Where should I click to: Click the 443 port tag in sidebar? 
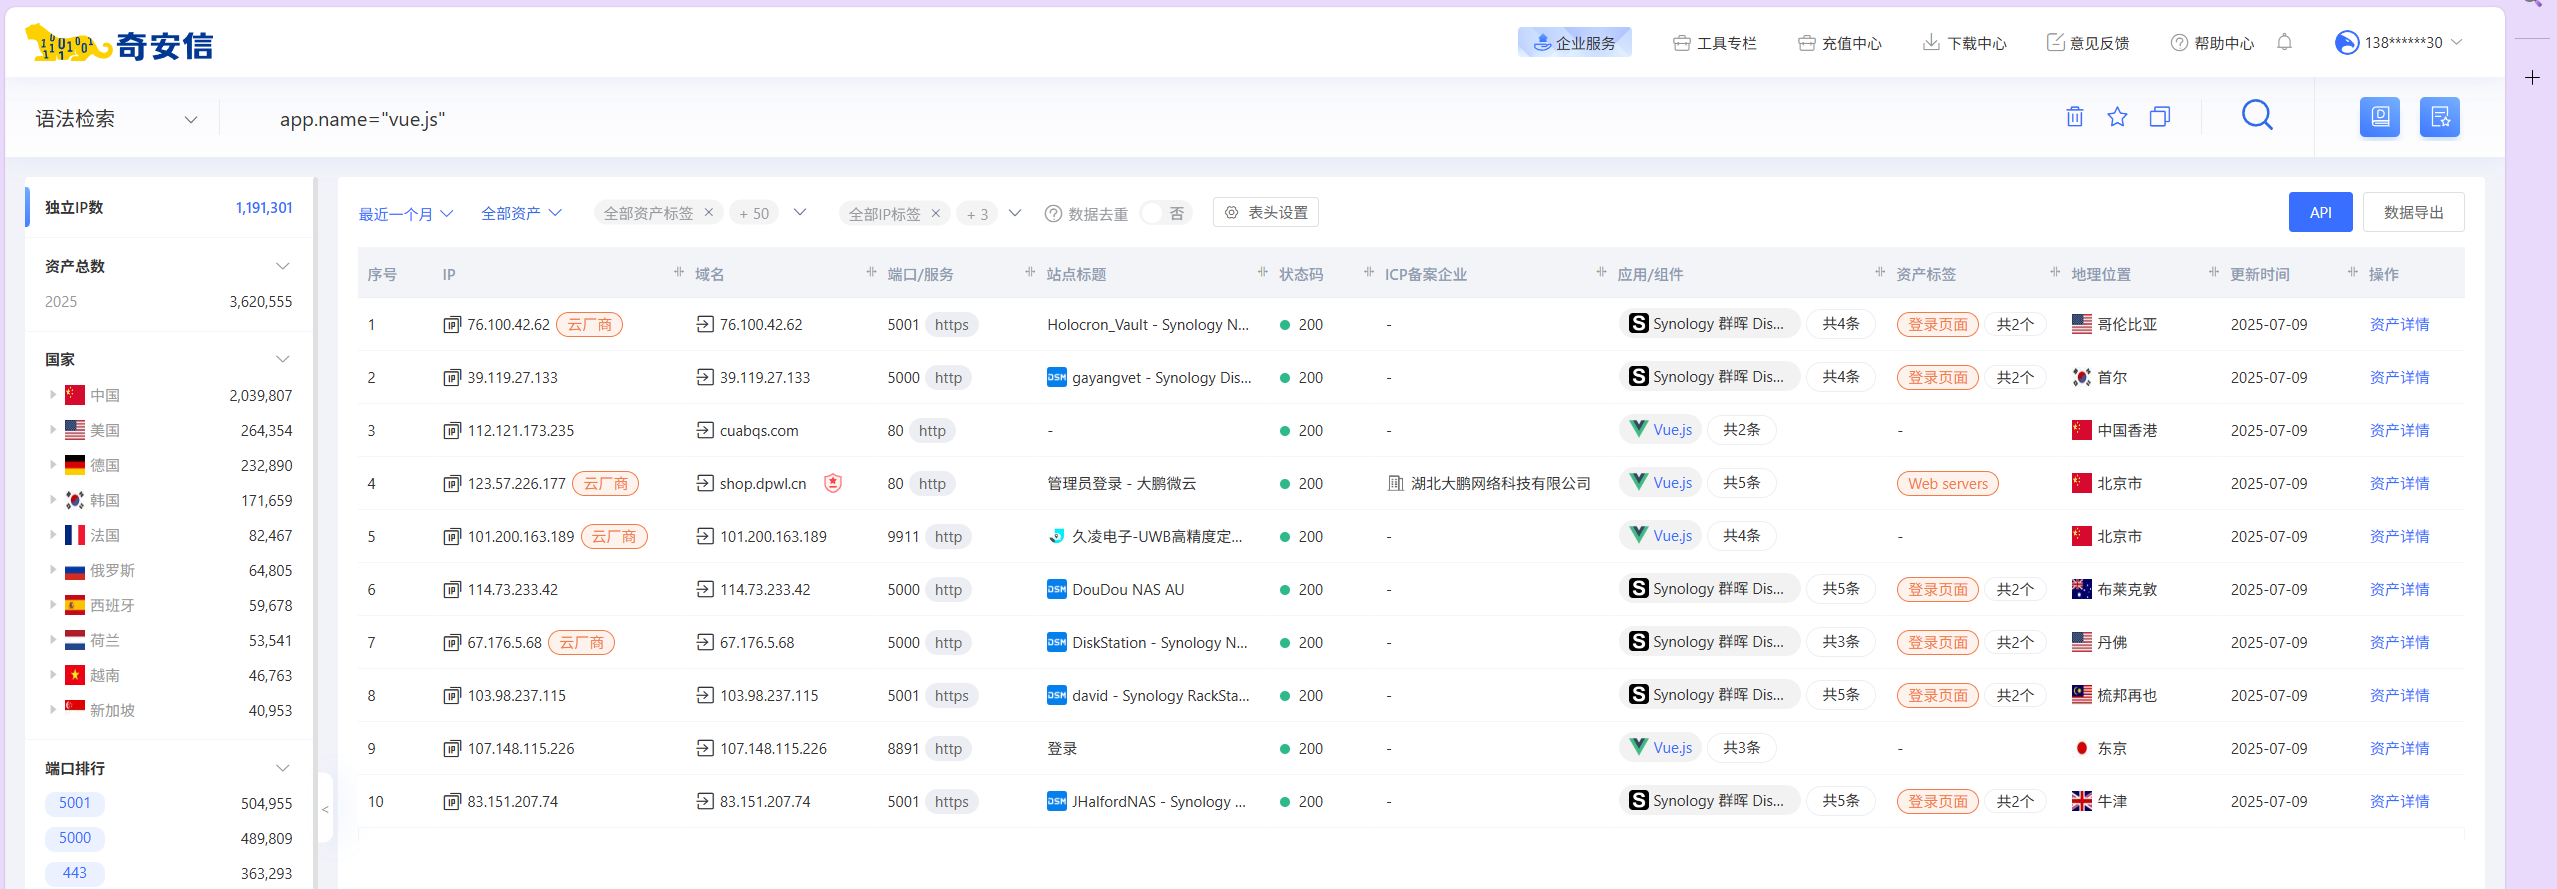(74, 873)
